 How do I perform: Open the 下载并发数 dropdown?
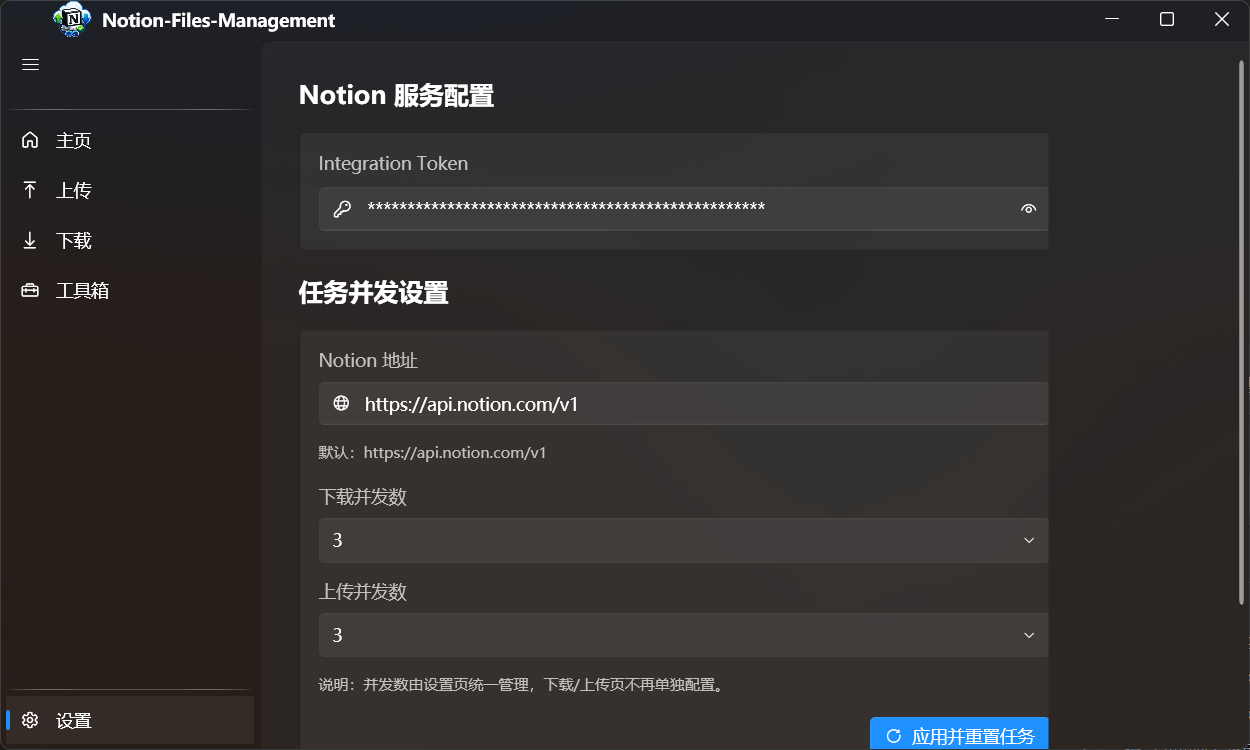click(x=683, y=540)
